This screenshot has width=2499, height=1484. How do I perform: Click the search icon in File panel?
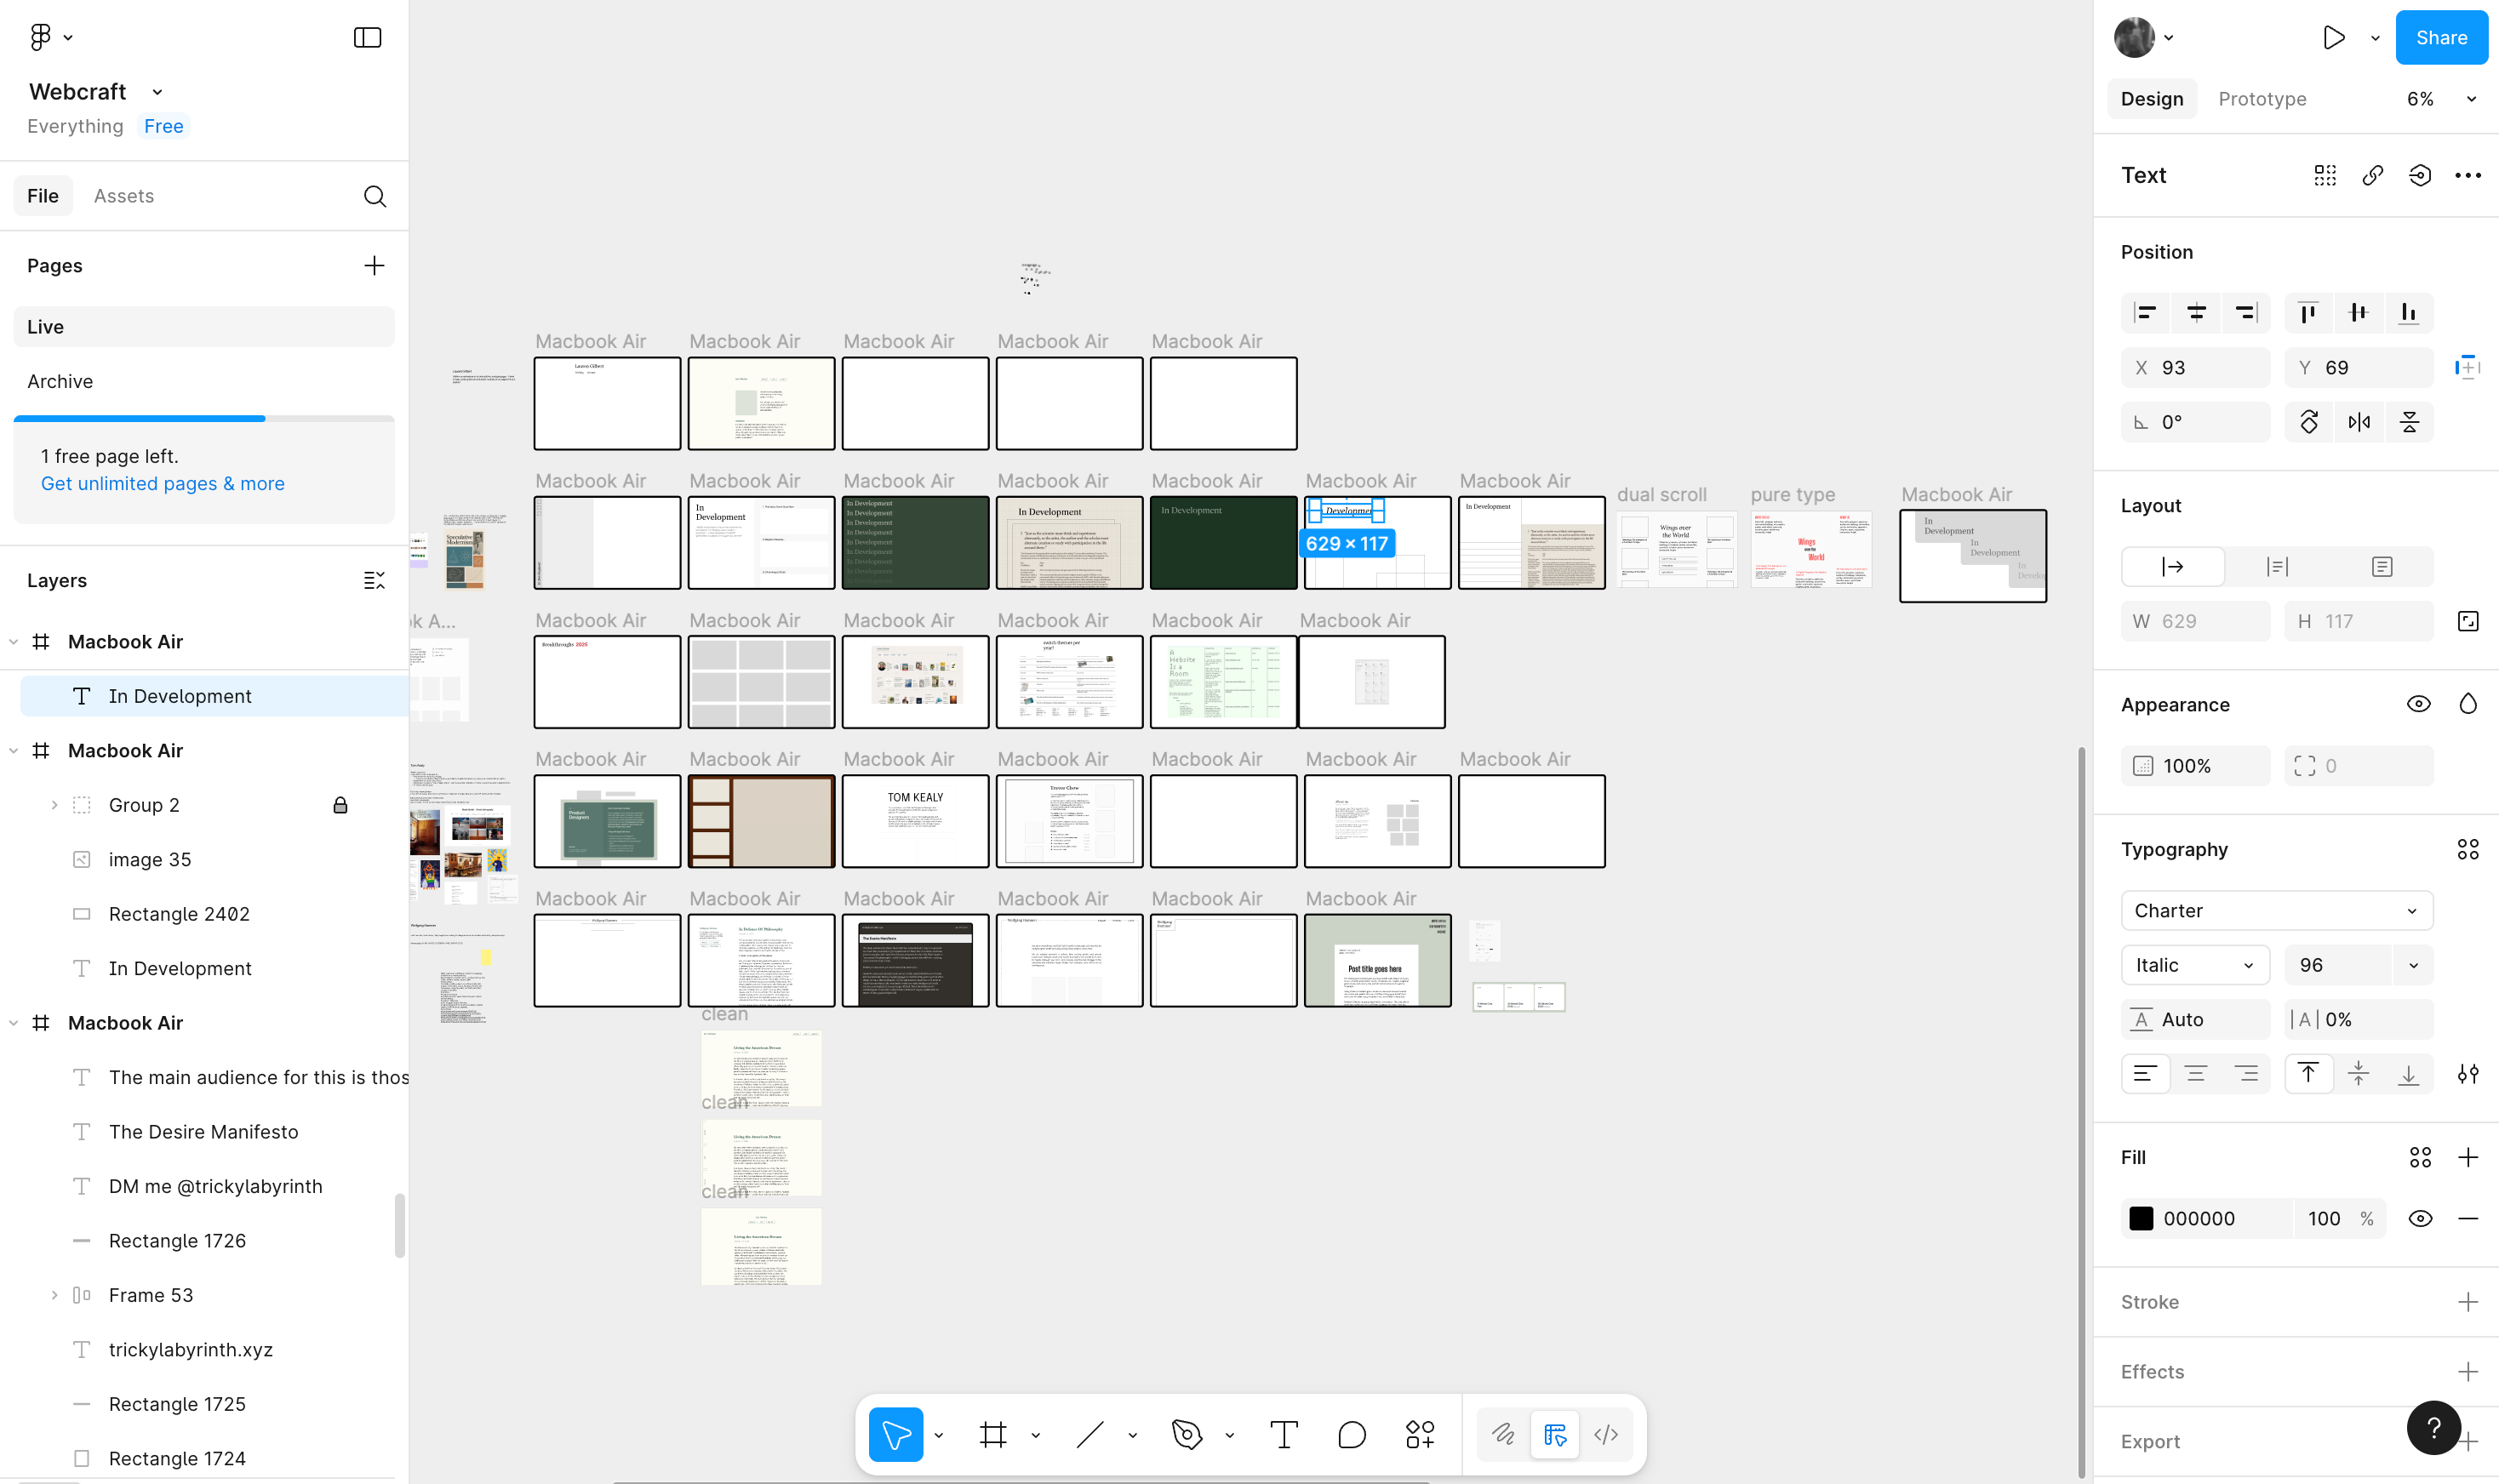pos(374,196)
